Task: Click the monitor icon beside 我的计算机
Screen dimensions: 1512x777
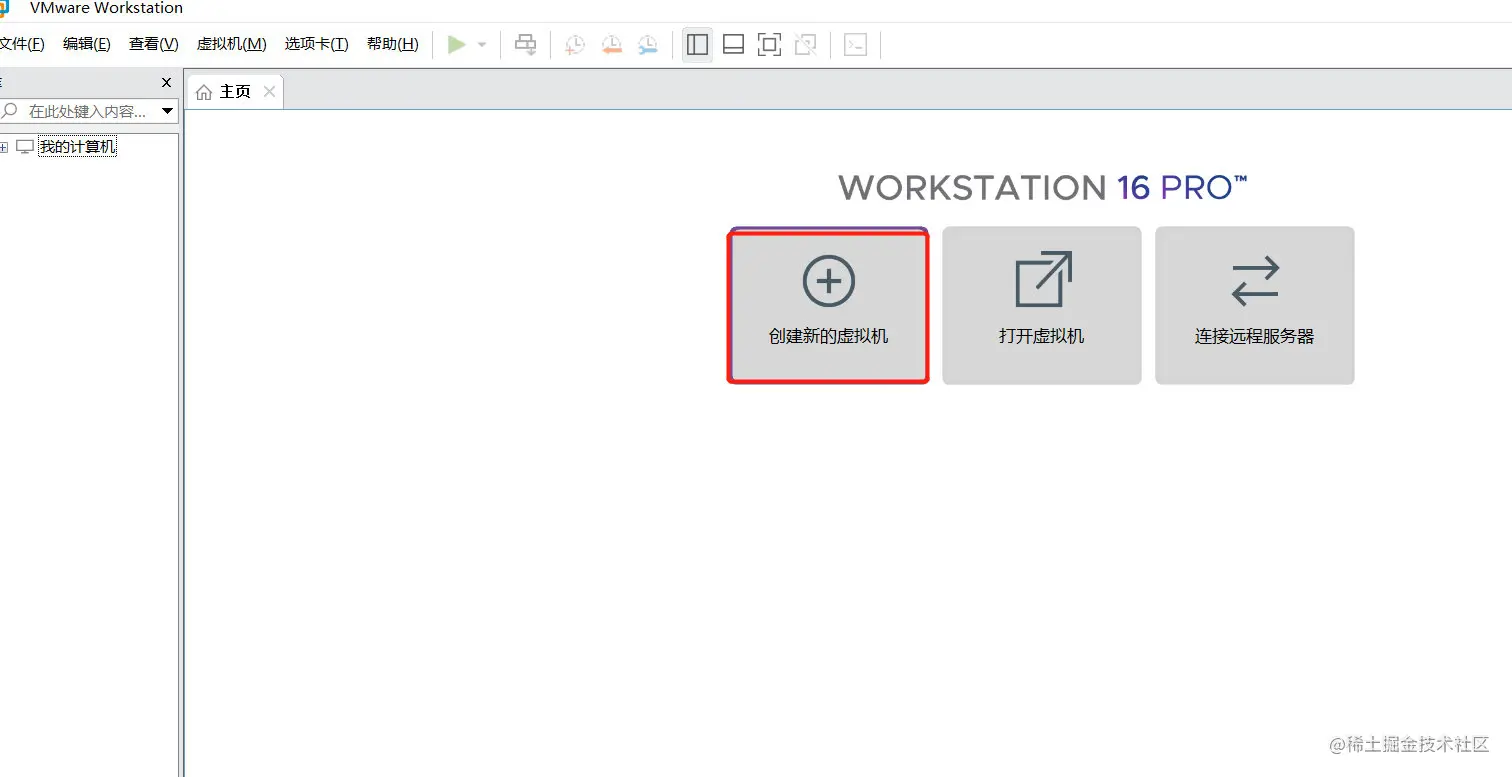Action: click(x=25, y=147)
